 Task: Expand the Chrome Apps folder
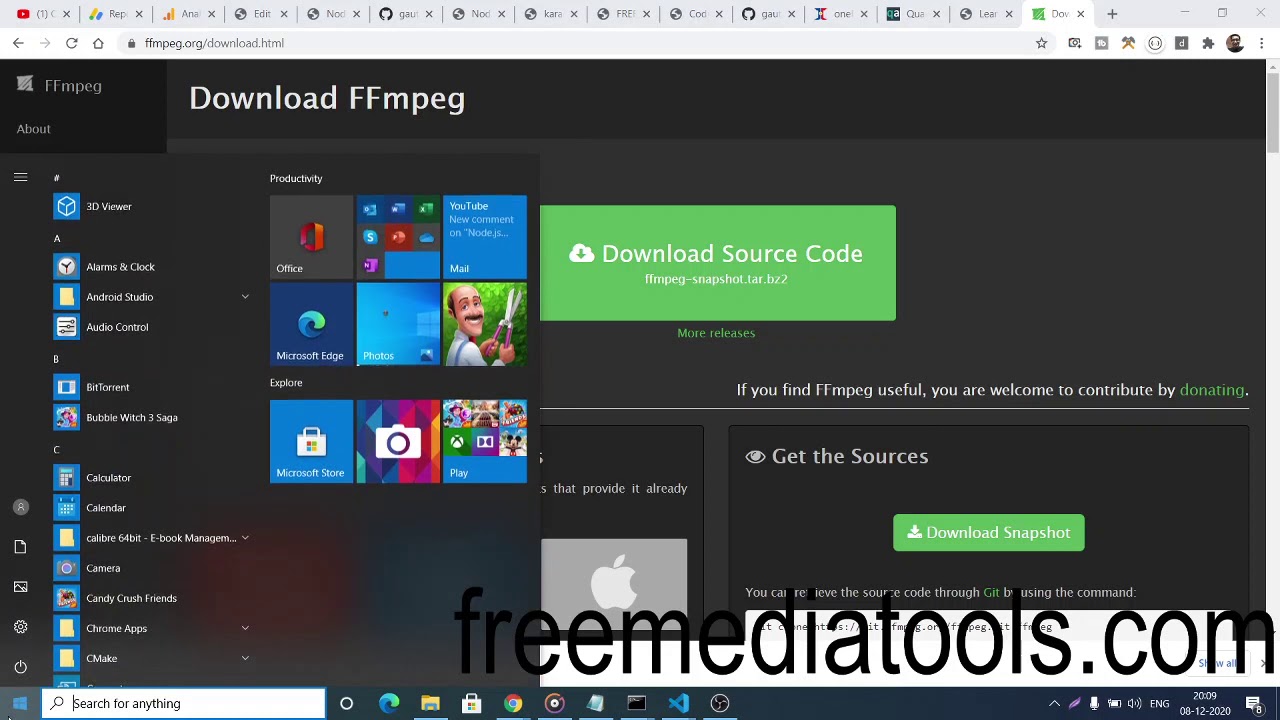244,628
